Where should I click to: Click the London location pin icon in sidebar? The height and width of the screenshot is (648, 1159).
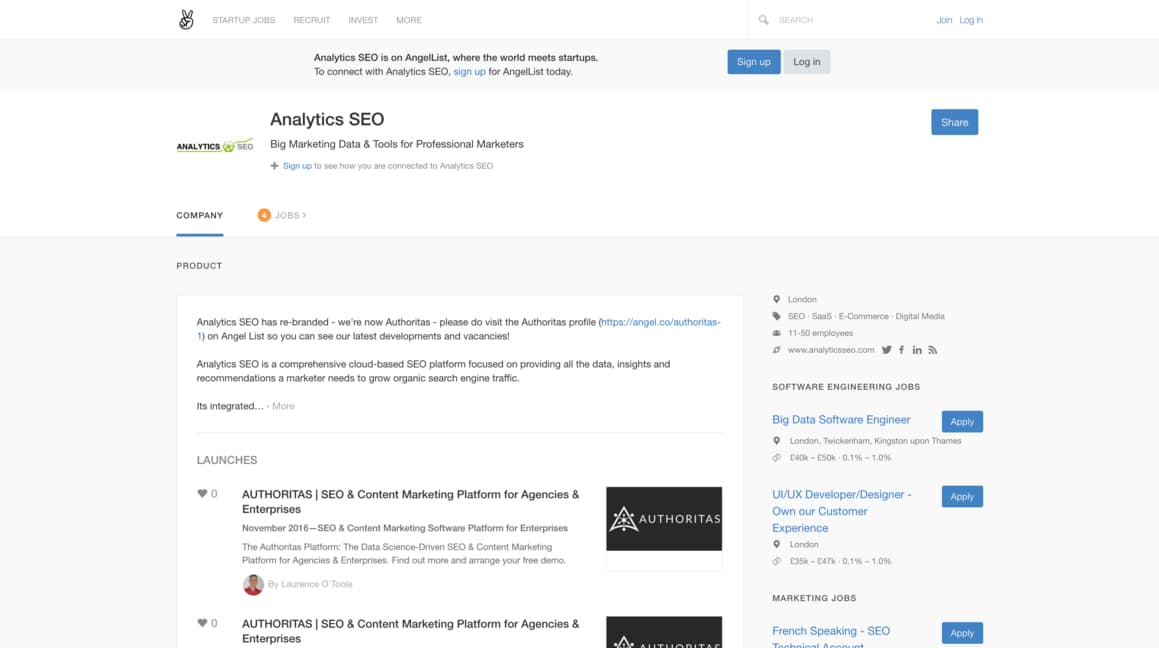[x=776, y=299]
